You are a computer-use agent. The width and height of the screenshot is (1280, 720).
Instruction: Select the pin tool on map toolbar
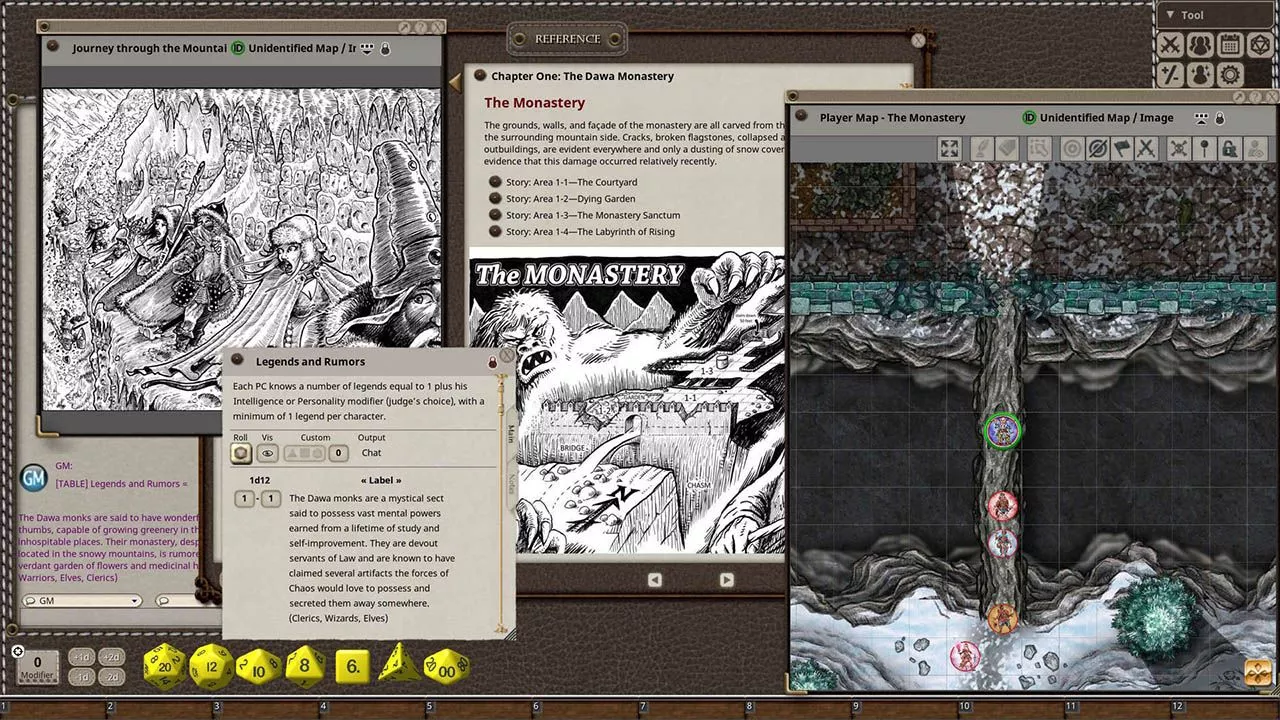pyautogui.click(x=1205, y=149)
